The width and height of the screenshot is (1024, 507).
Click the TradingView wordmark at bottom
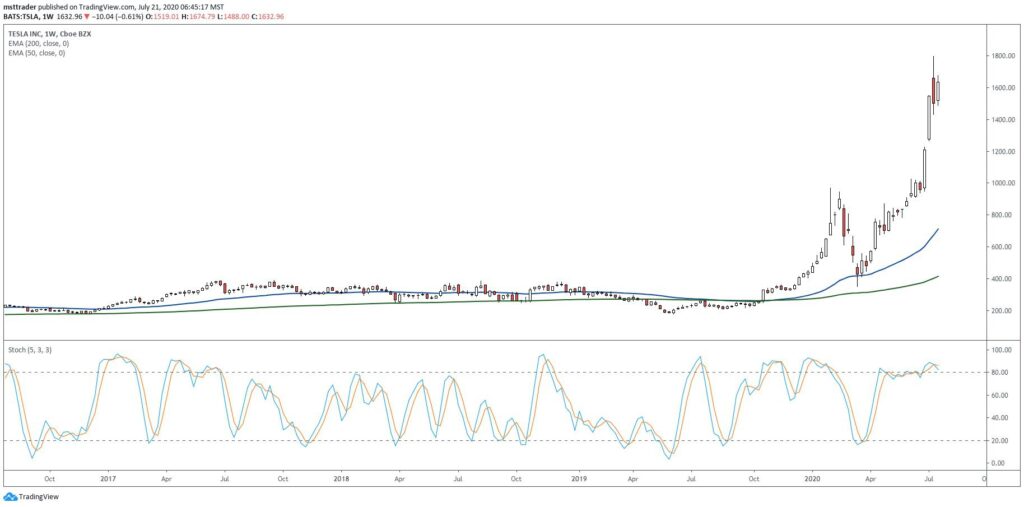[39, 497]
